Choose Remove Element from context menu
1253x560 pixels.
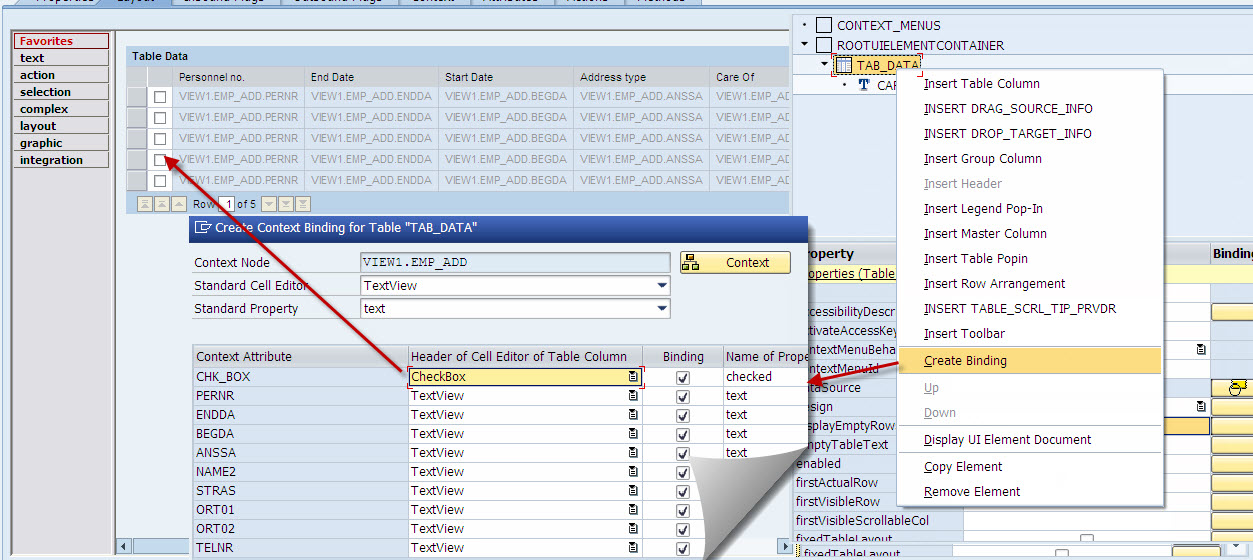(x=972, y=492)
